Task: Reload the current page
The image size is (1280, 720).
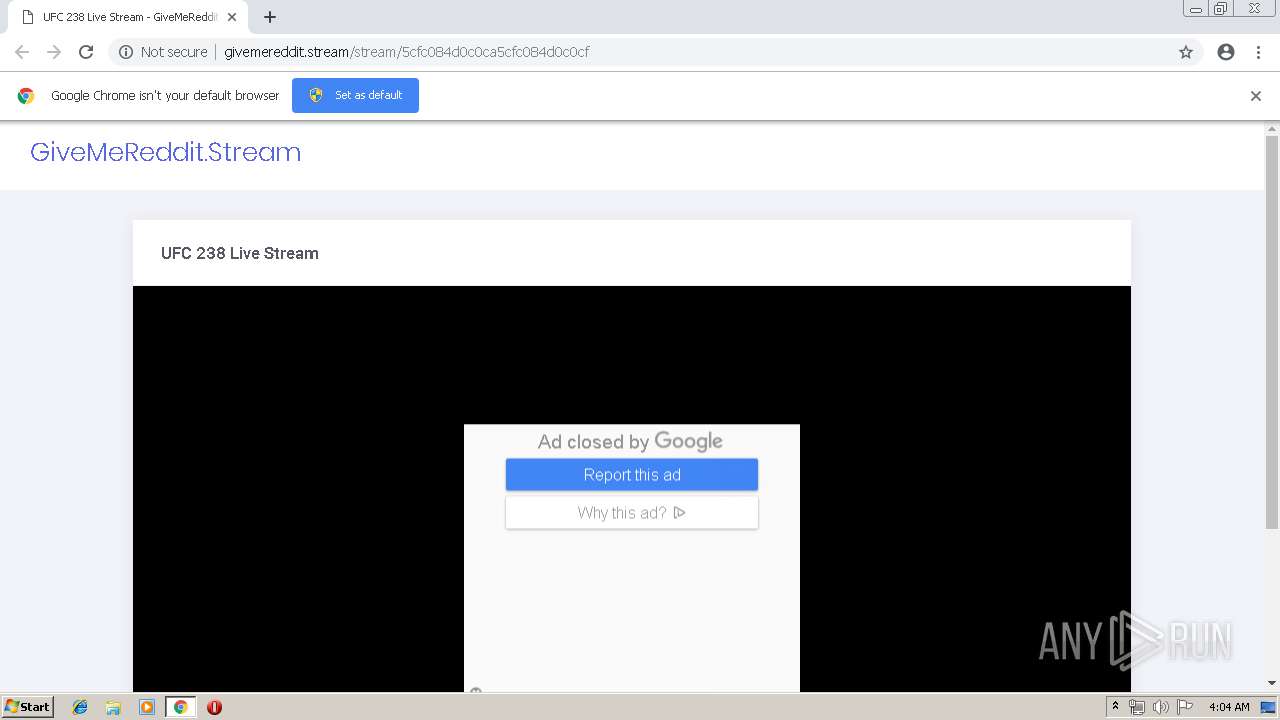Action: tap(86, 52)
